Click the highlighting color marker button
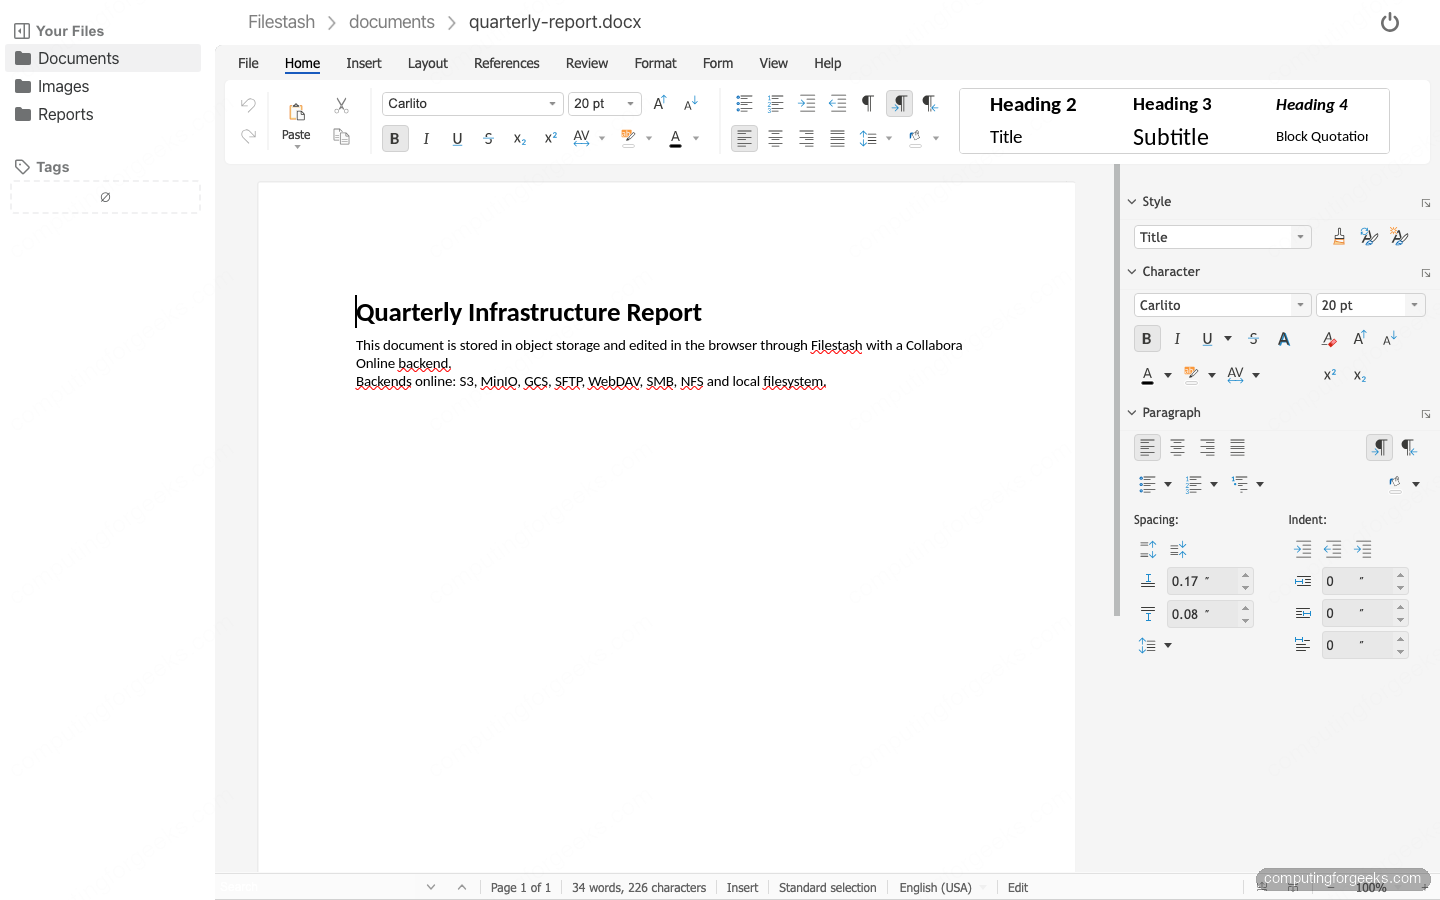This screenshot has width=1440, height=900. point(628,139)
